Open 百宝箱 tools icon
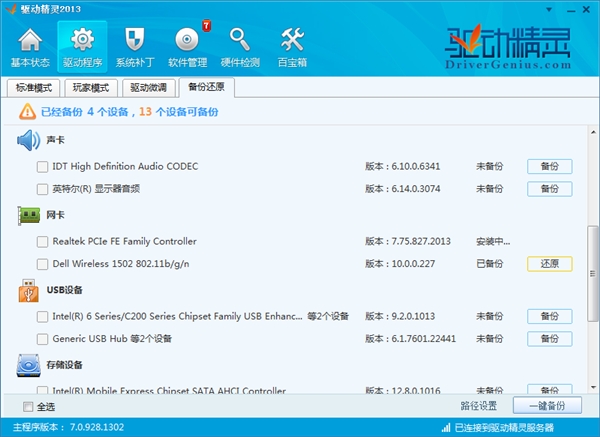Image resolution: width=600 pixels, height=437 pixels. point(292,39)
